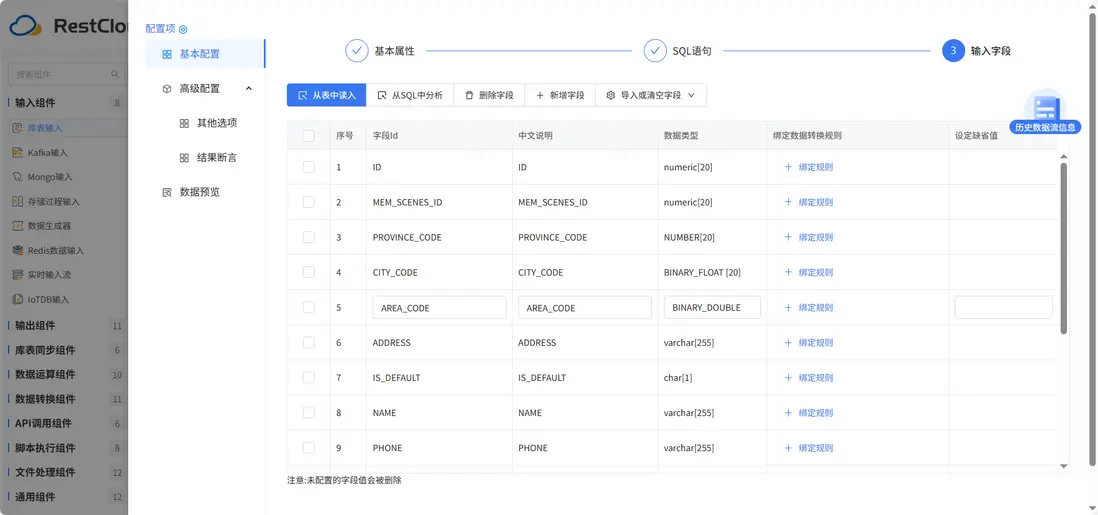The height and width of the screenshot is (515, 1098).
Task: Check the box for NAME row
Action: (x=309, y=413)
